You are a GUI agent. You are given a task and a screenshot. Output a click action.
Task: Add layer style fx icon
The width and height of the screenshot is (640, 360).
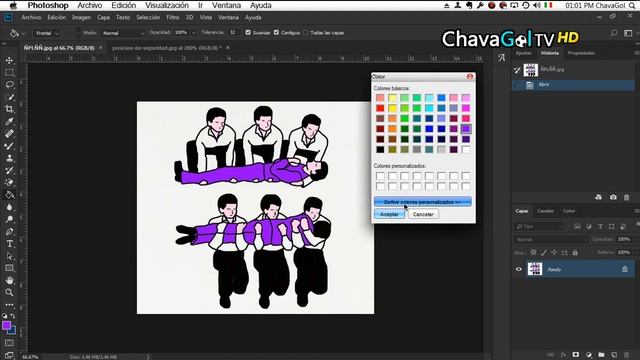(x=563, y=355)
